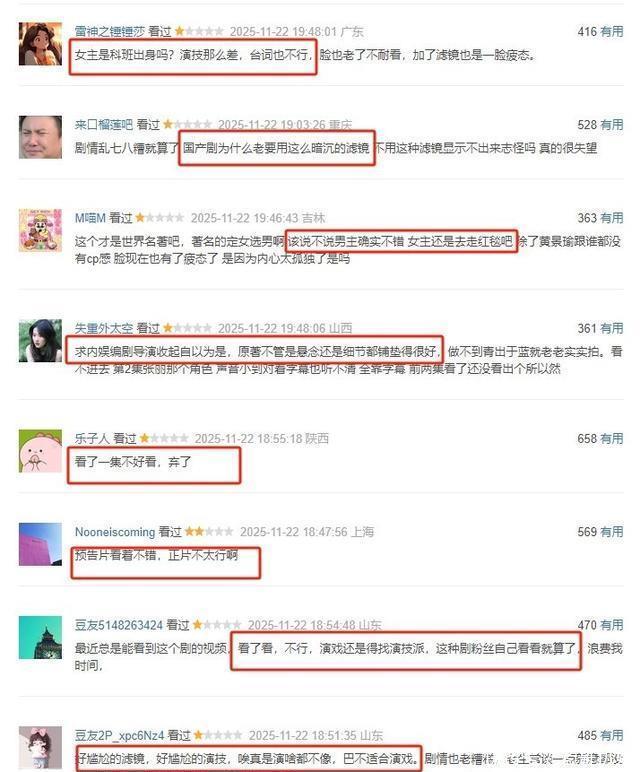Open avatar of user 失重外太空
The image size is (640, 772).
point(40,341)
